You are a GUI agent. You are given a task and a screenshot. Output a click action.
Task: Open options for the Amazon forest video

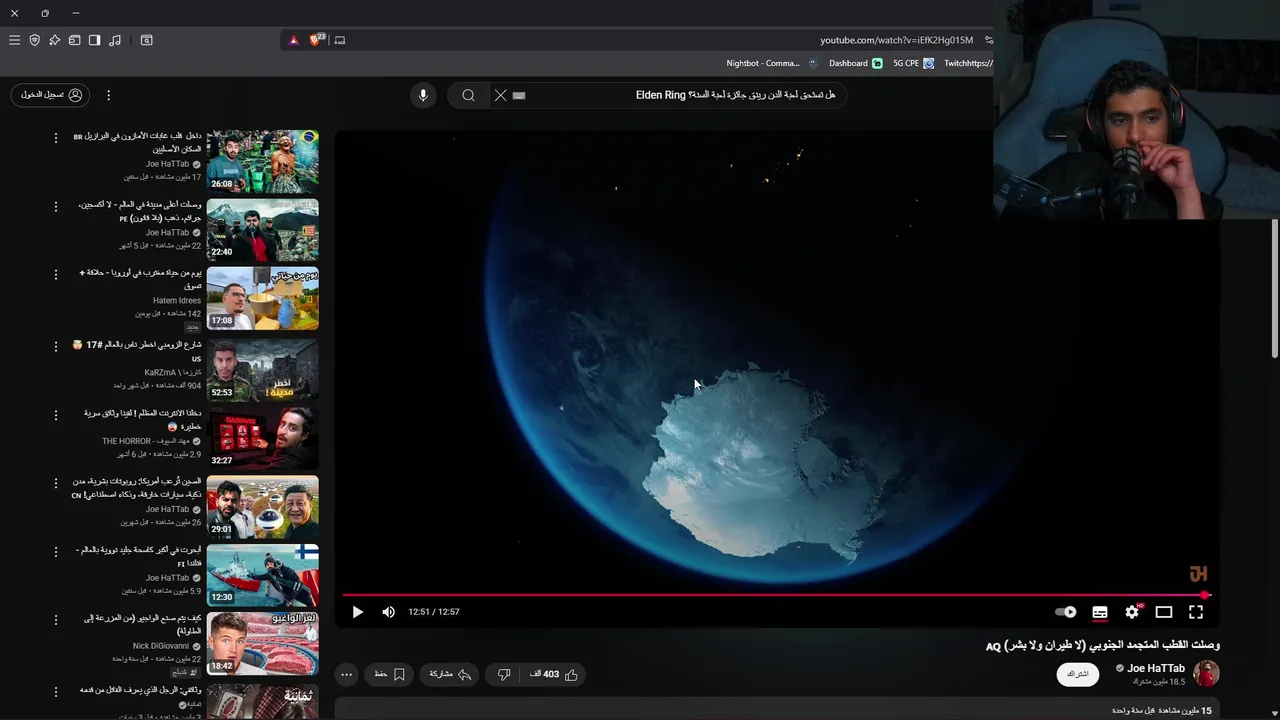coord(56,137)
